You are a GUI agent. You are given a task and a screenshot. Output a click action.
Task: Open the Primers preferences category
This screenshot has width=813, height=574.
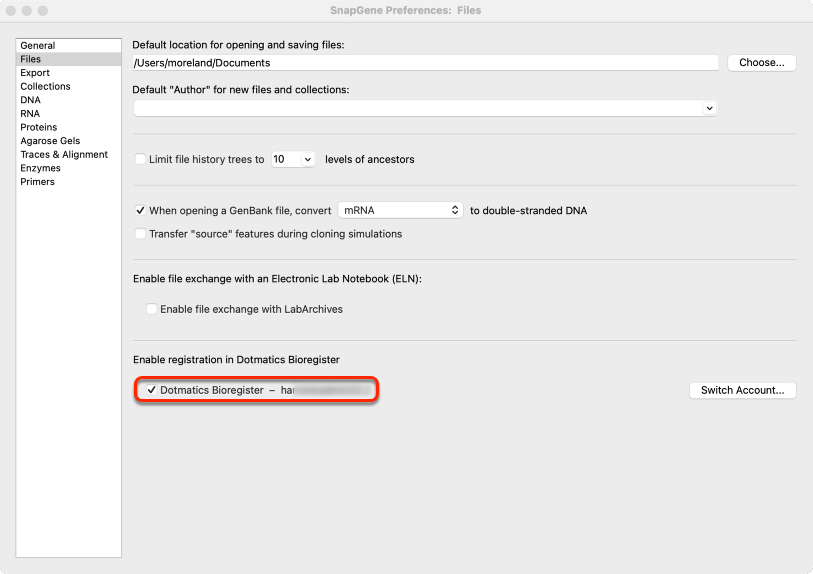(x=37, y=181)
